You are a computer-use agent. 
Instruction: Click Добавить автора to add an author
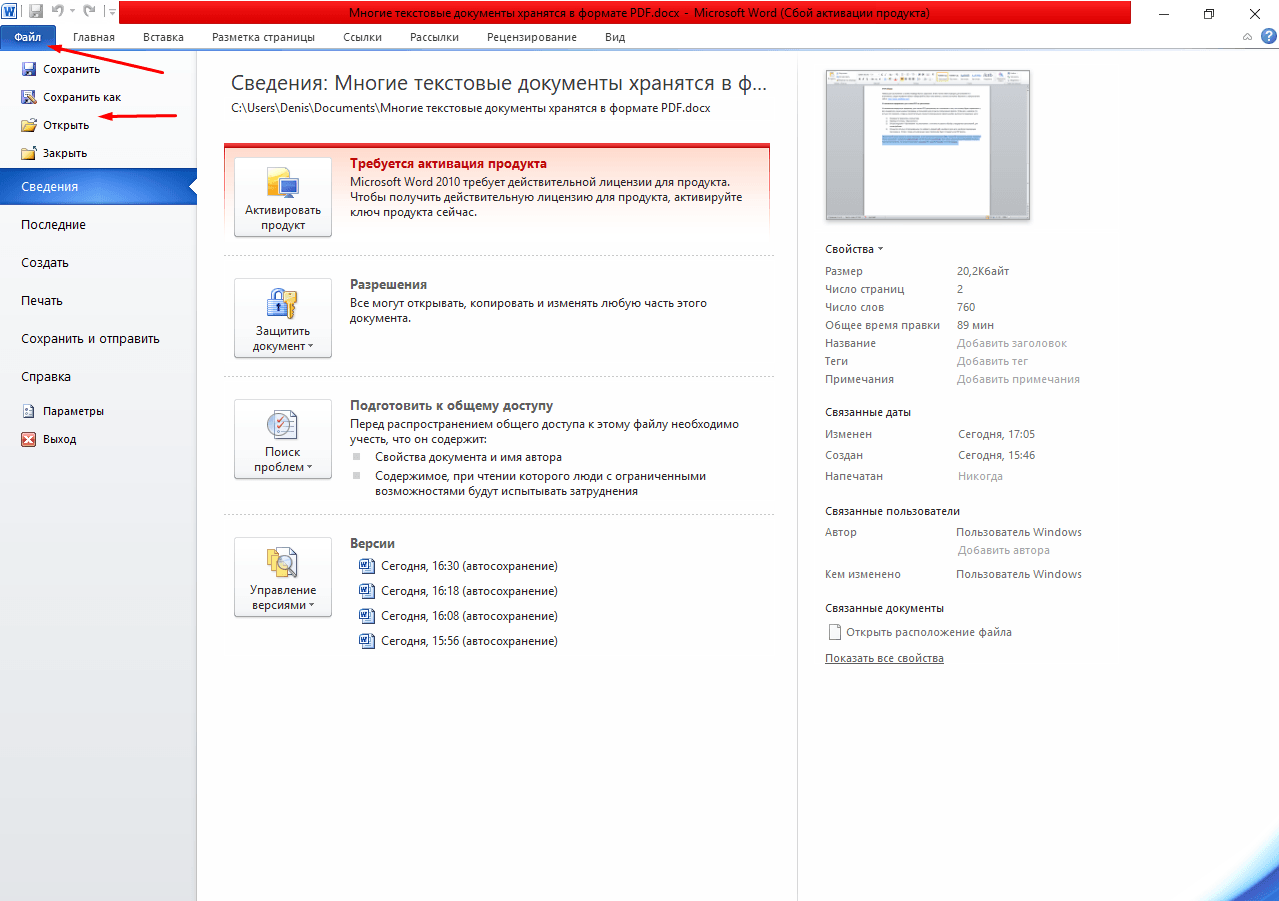(1003, 550)
